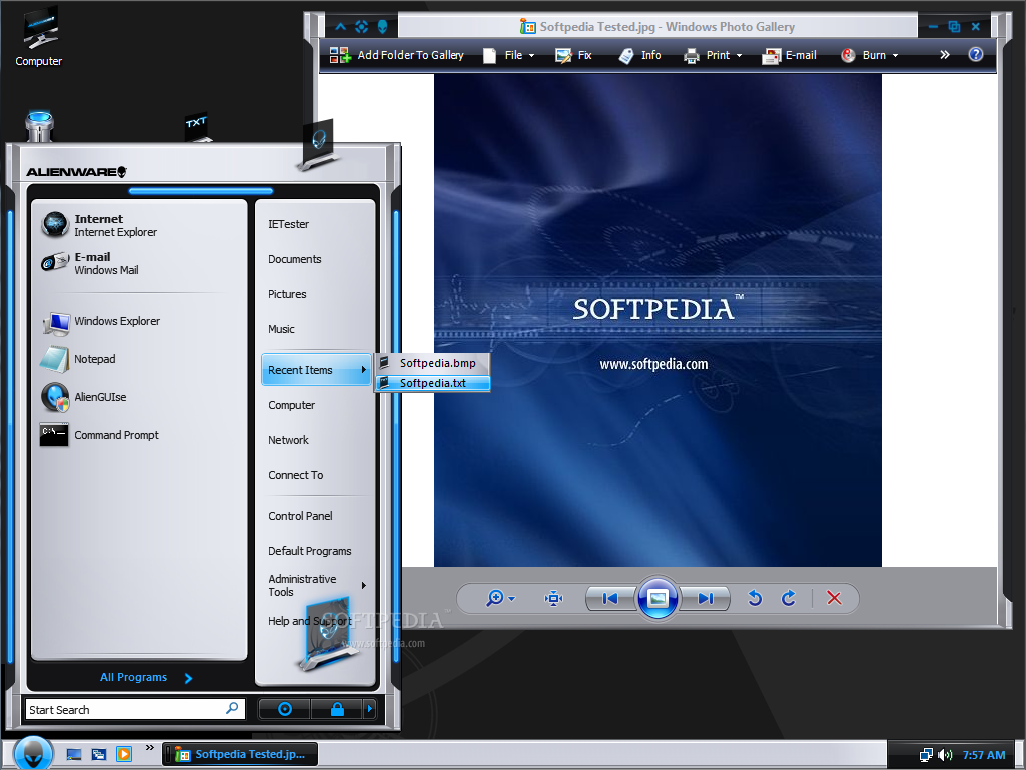Open Softpedia.bmp recent item
This screenshot has width=1026, height=770.
pyautogui.click(x=432, y=363)
